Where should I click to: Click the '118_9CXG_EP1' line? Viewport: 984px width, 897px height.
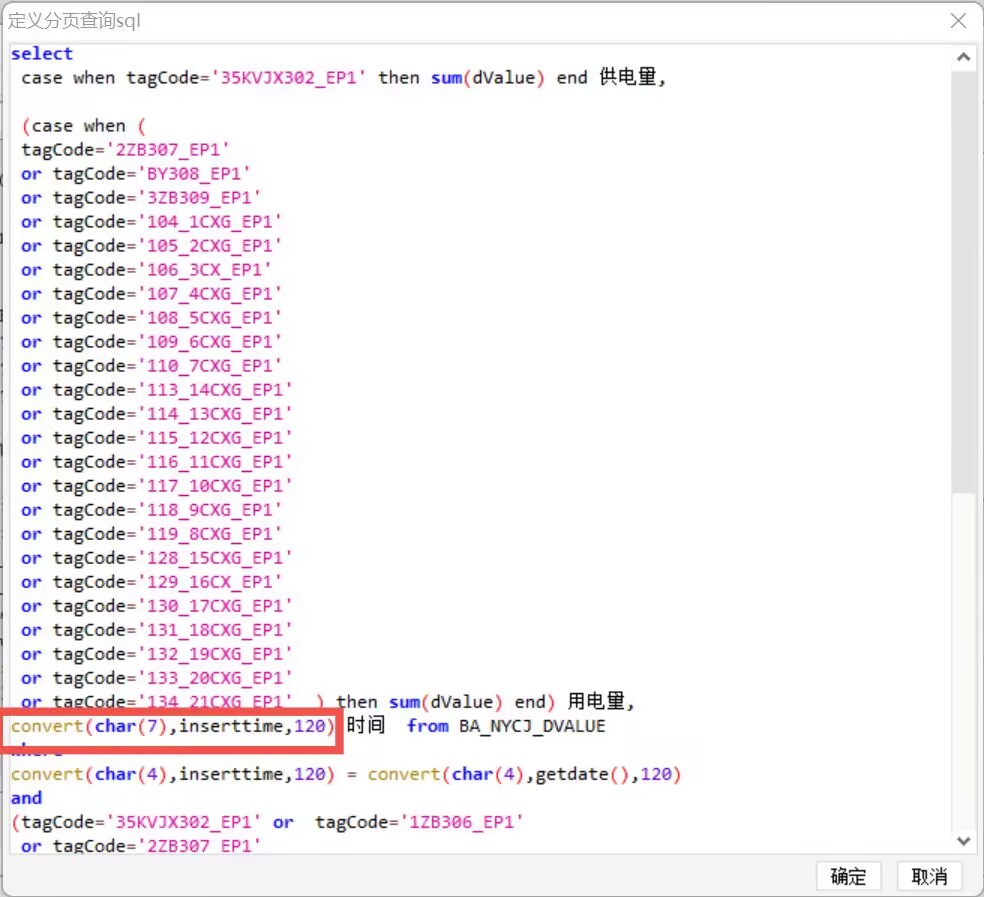click(x=151, y=510)
